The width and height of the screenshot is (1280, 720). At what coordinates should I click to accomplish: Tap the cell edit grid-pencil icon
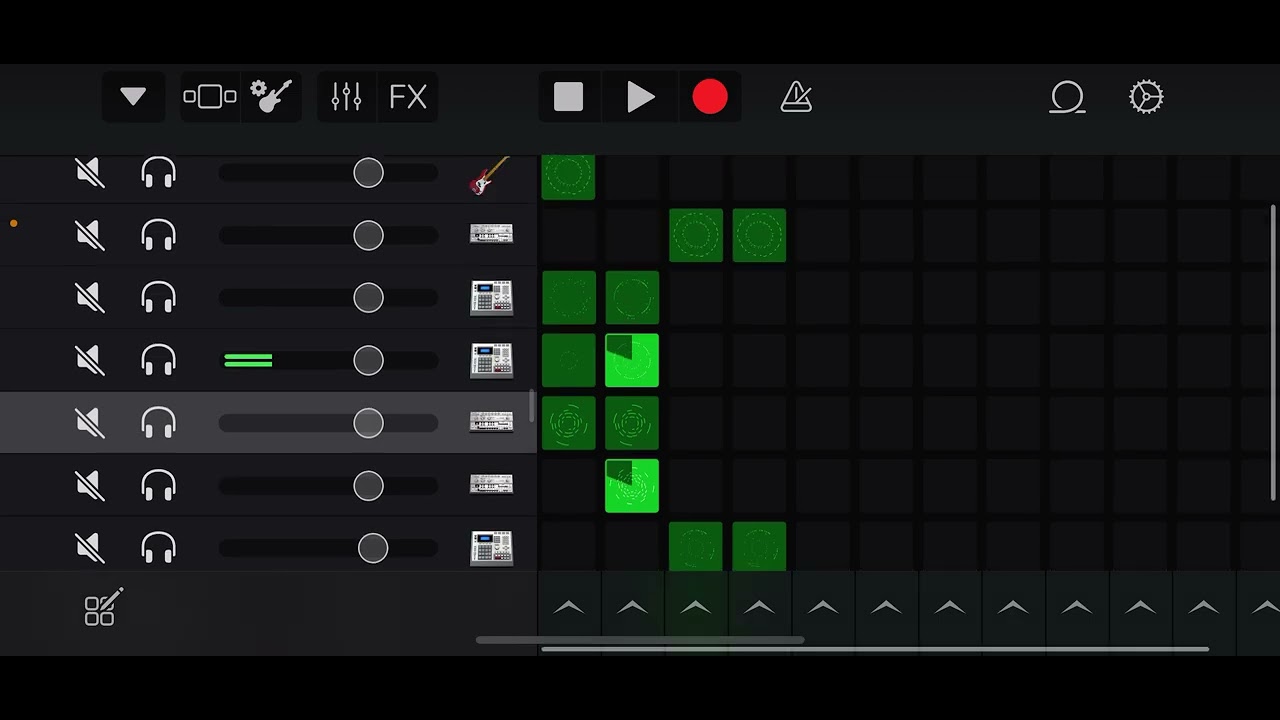click(x=103, y=607)
